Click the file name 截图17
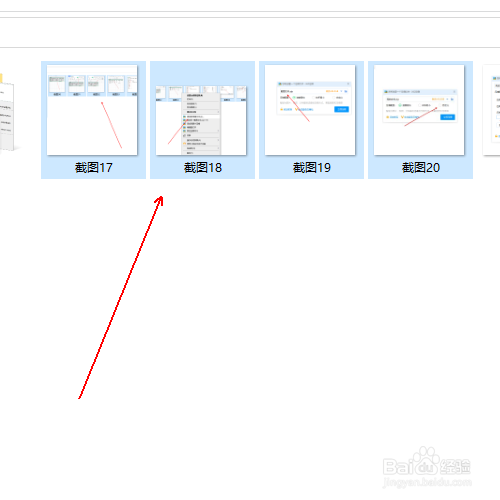 click(x=94, y=167)
